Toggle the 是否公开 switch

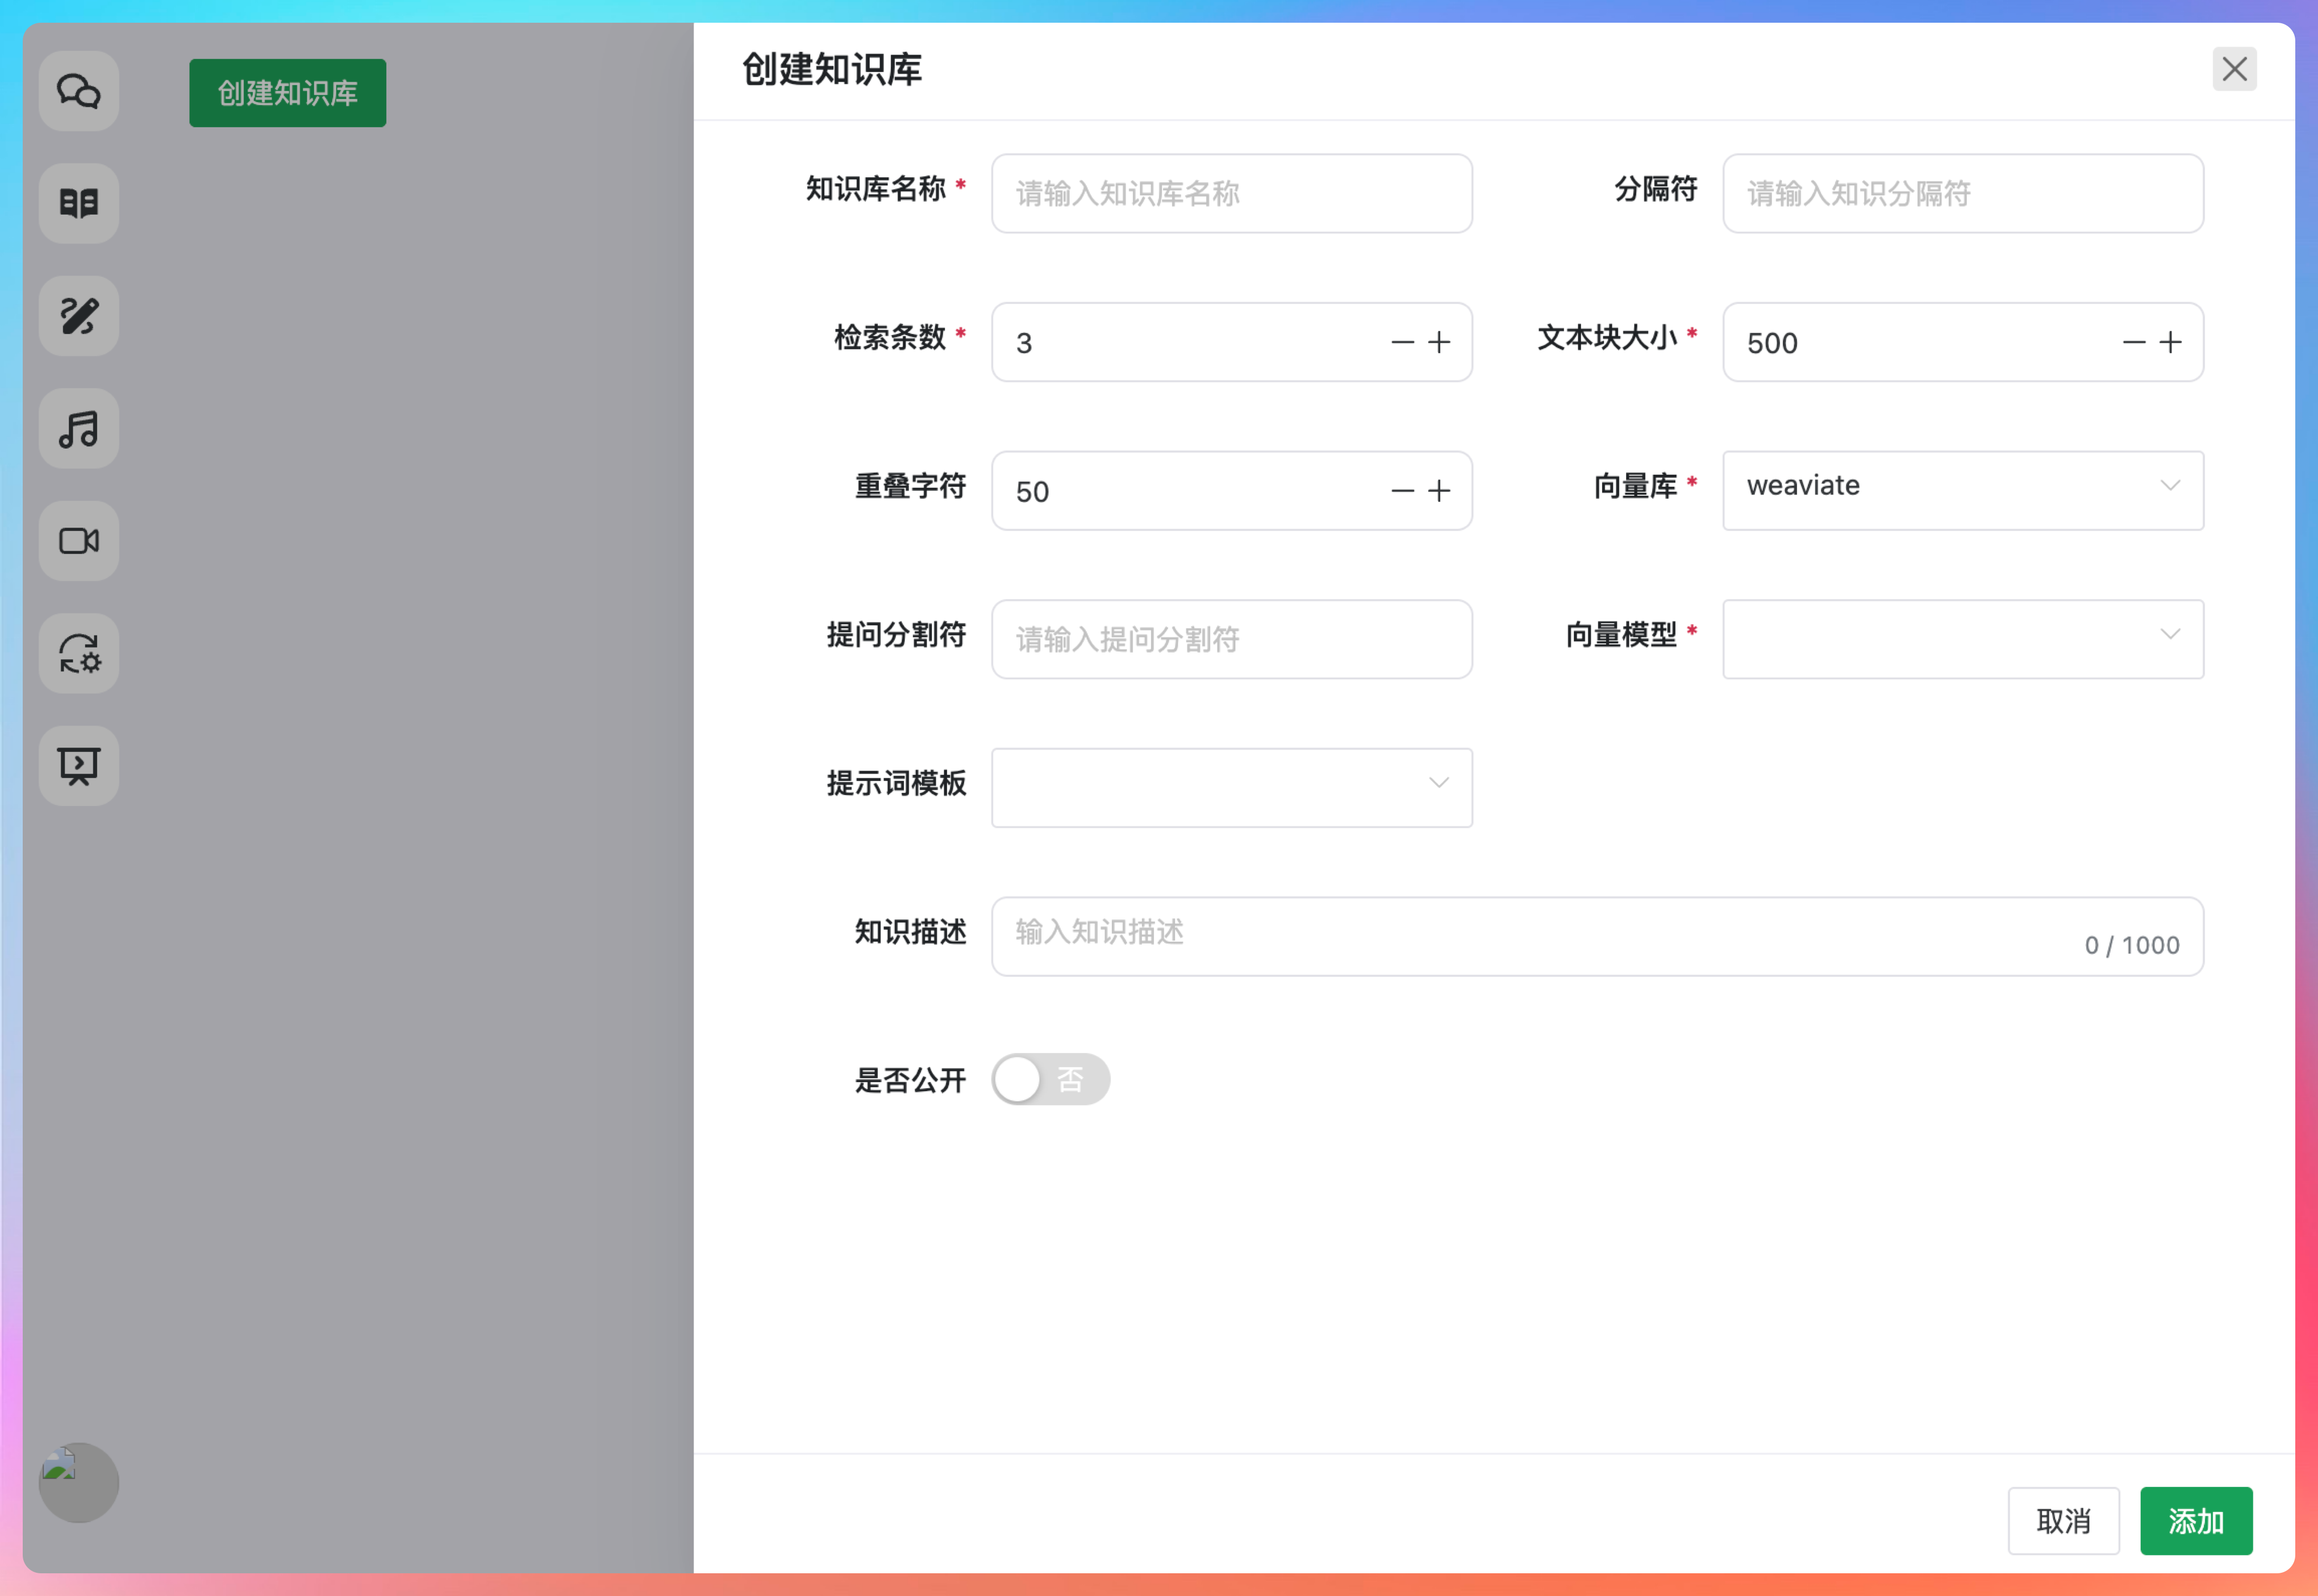(1050, 1079)
